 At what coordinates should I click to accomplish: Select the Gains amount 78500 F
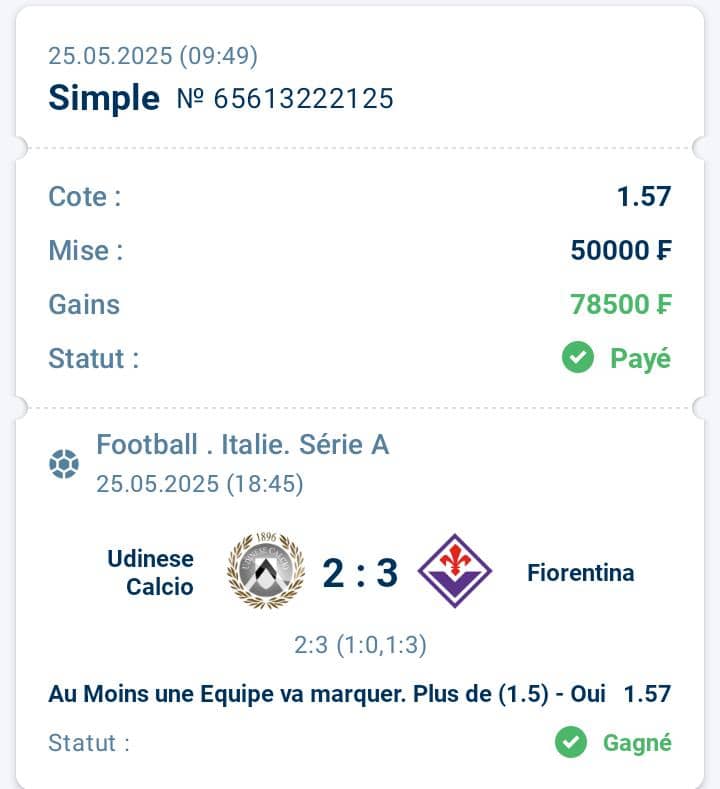point(621,304)
